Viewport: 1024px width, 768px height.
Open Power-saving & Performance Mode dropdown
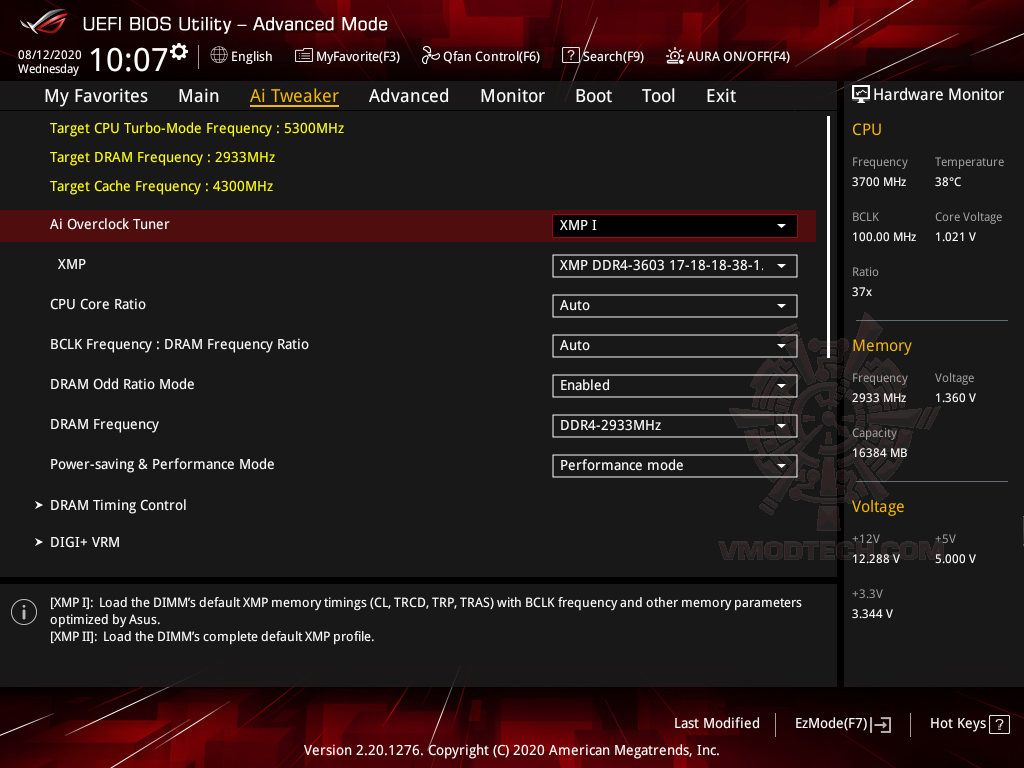point(675,466)
